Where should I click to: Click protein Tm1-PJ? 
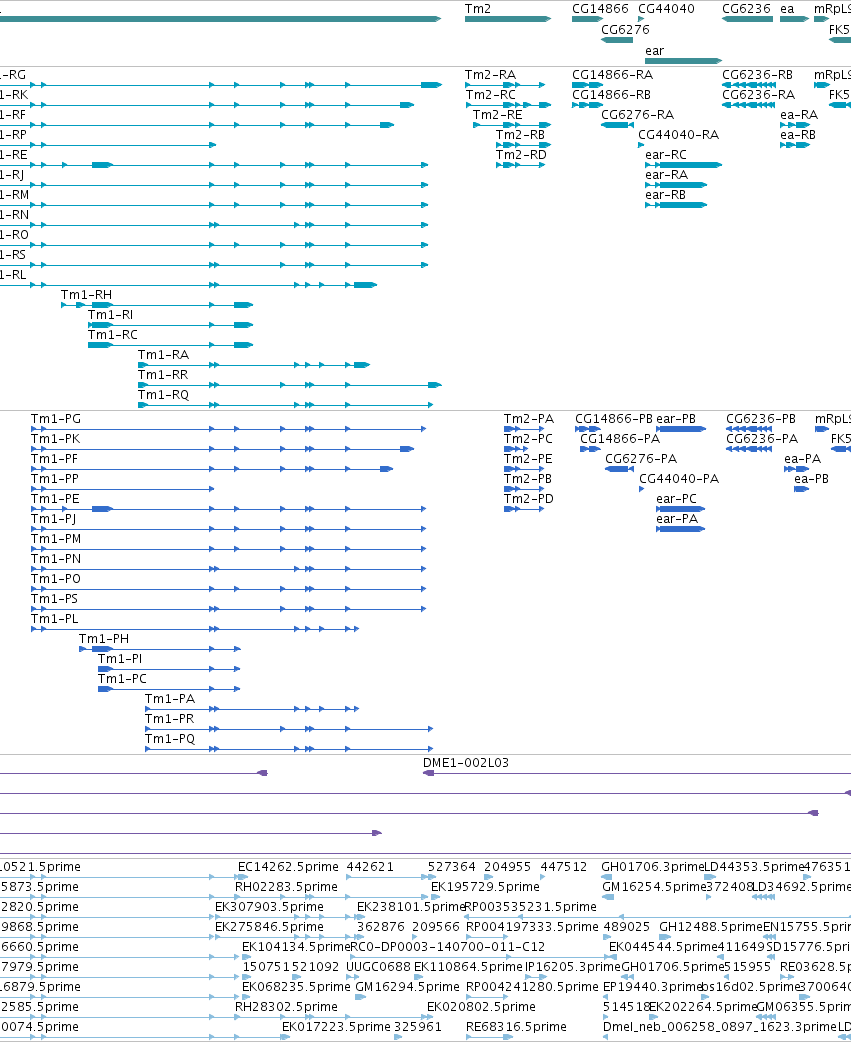click(229, 529)
